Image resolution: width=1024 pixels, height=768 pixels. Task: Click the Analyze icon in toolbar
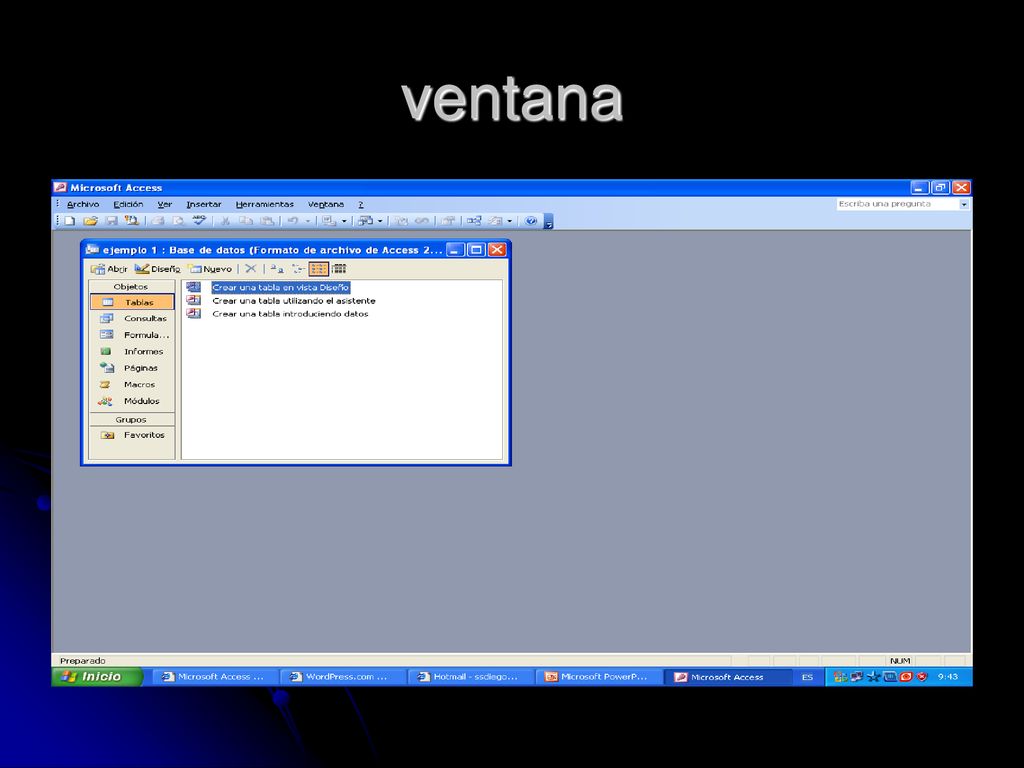(366, 221)
